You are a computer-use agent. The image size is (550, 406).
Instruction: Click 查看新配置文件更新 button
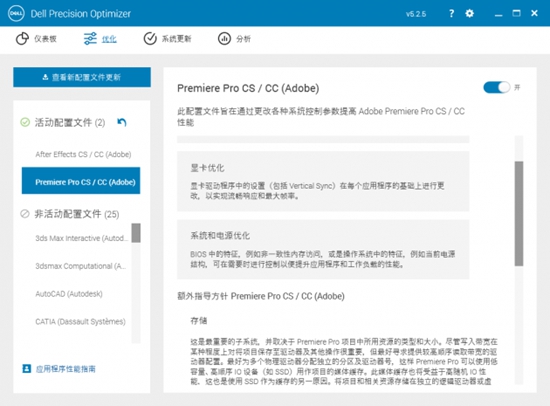pos(82,77)
